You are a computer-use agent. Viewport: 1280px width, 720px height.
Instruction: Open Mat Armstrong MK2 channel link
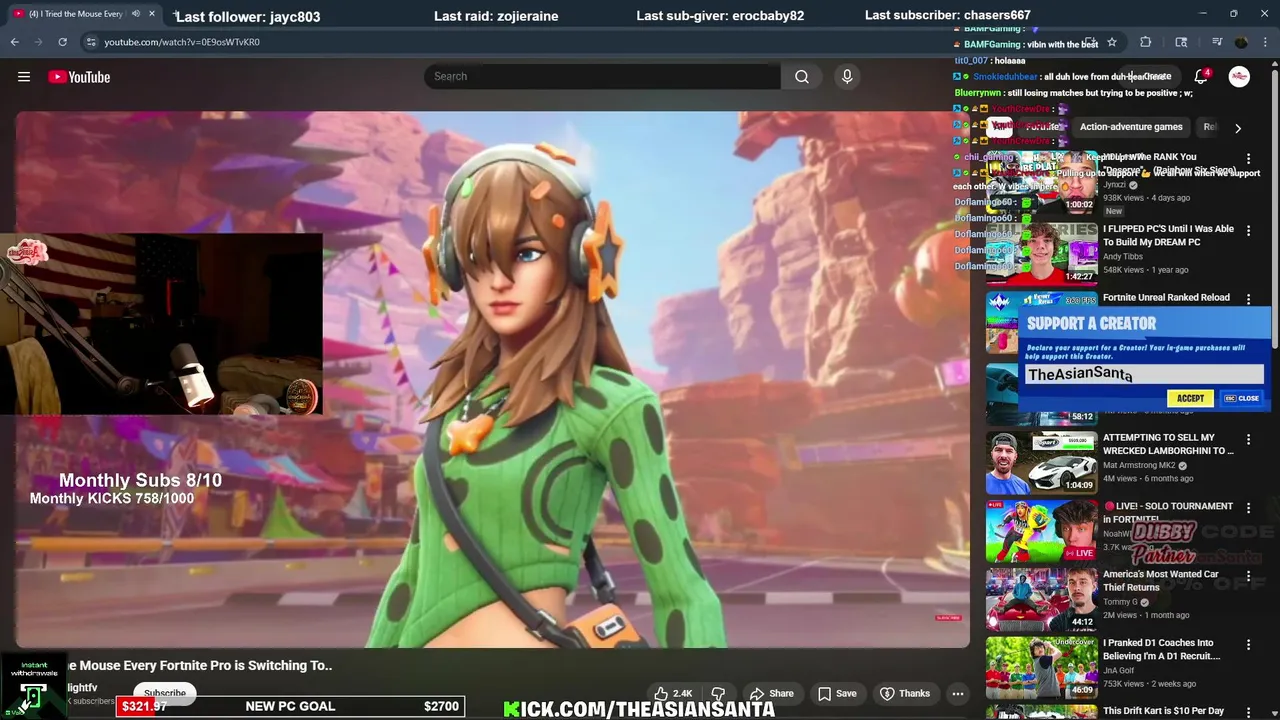[x=1141, y=465]
